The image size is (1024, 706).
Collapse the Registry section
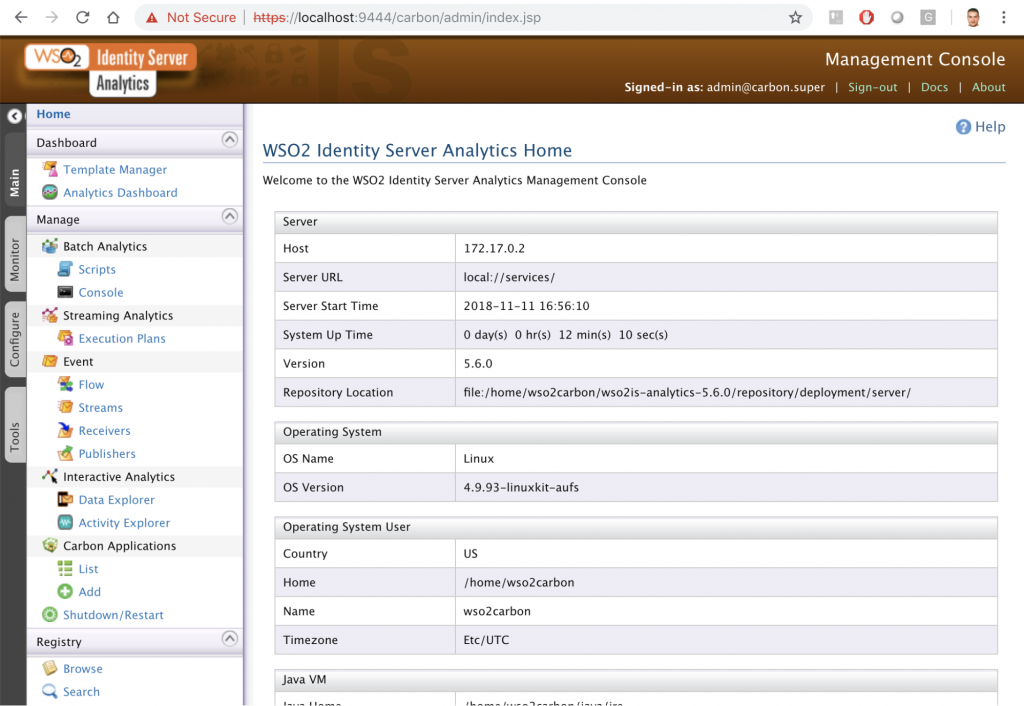click(x=229, y=639)
